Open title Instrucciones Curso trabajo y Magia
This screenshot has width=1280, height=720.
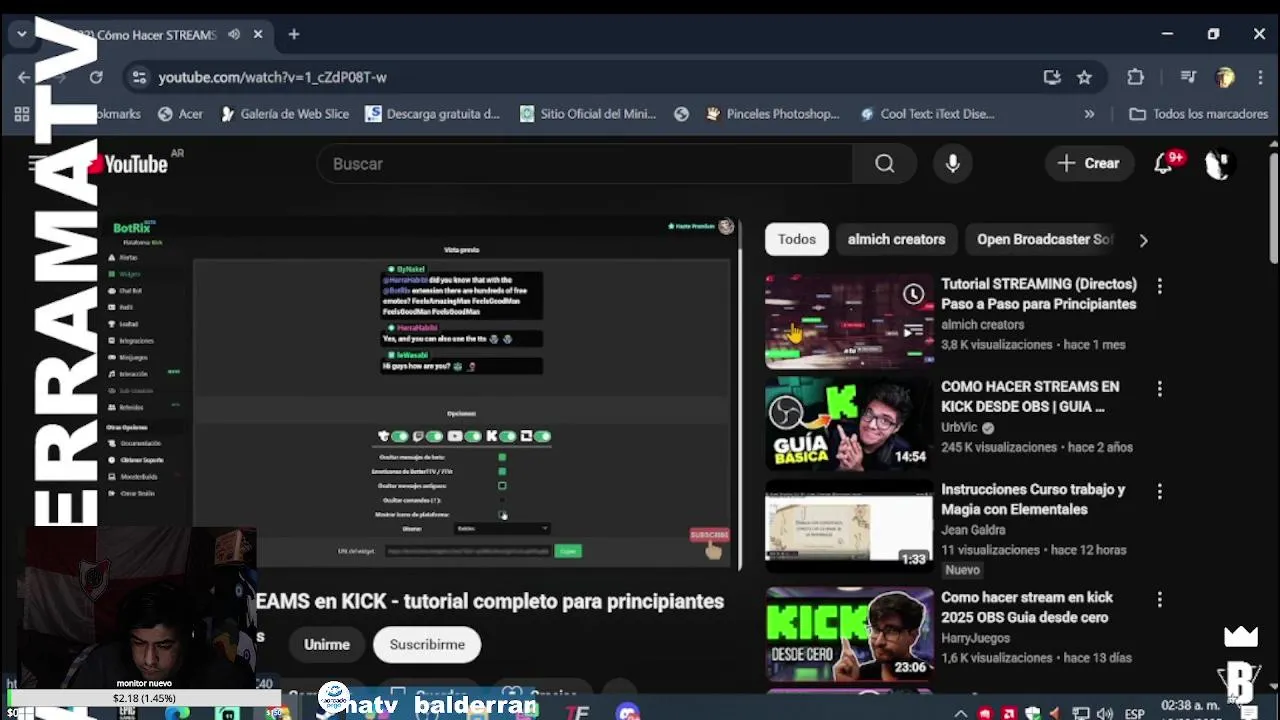(1033, 499)
